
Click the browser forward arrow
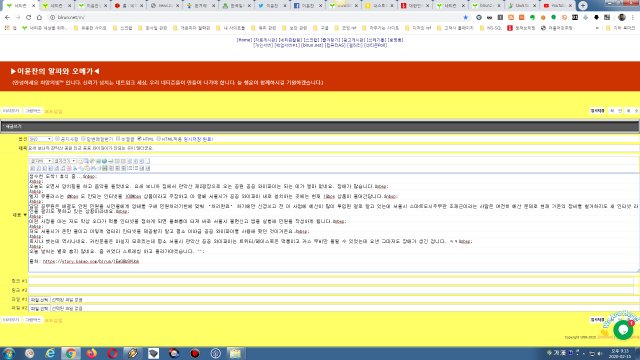coord(18,17)
